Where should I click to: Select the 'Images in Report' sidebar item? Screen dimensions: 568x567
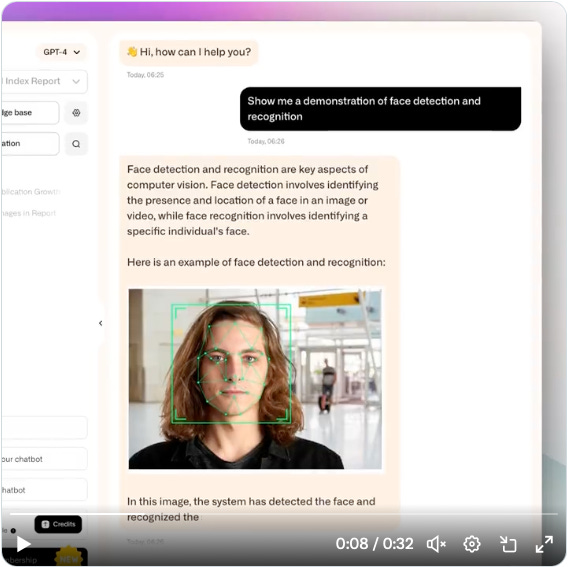tap(29, 213)
